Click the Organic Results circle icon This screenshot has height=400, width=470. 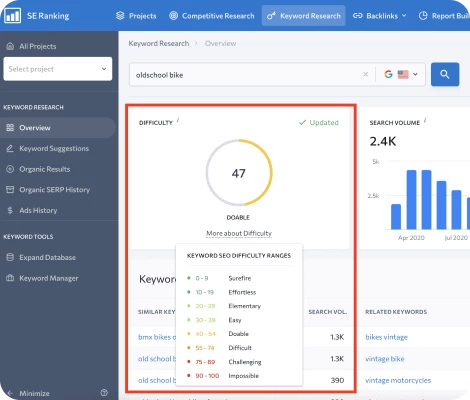coord(10,169)
